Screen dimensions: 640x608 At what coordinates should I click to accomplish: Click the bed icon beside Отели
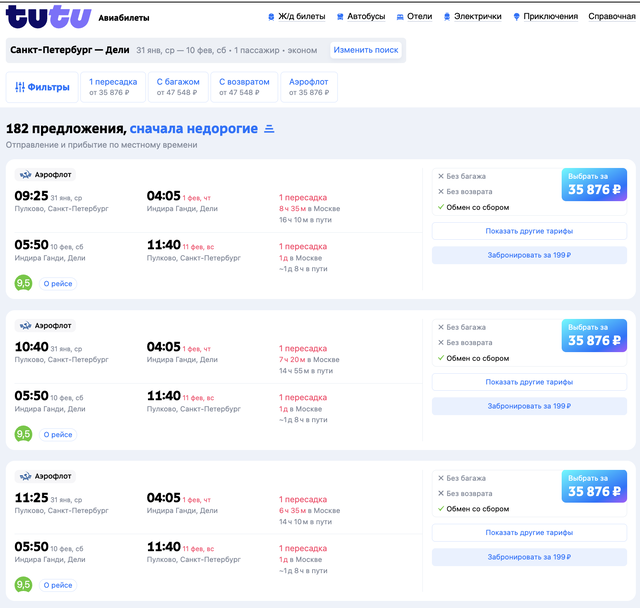tap(400, 17)
